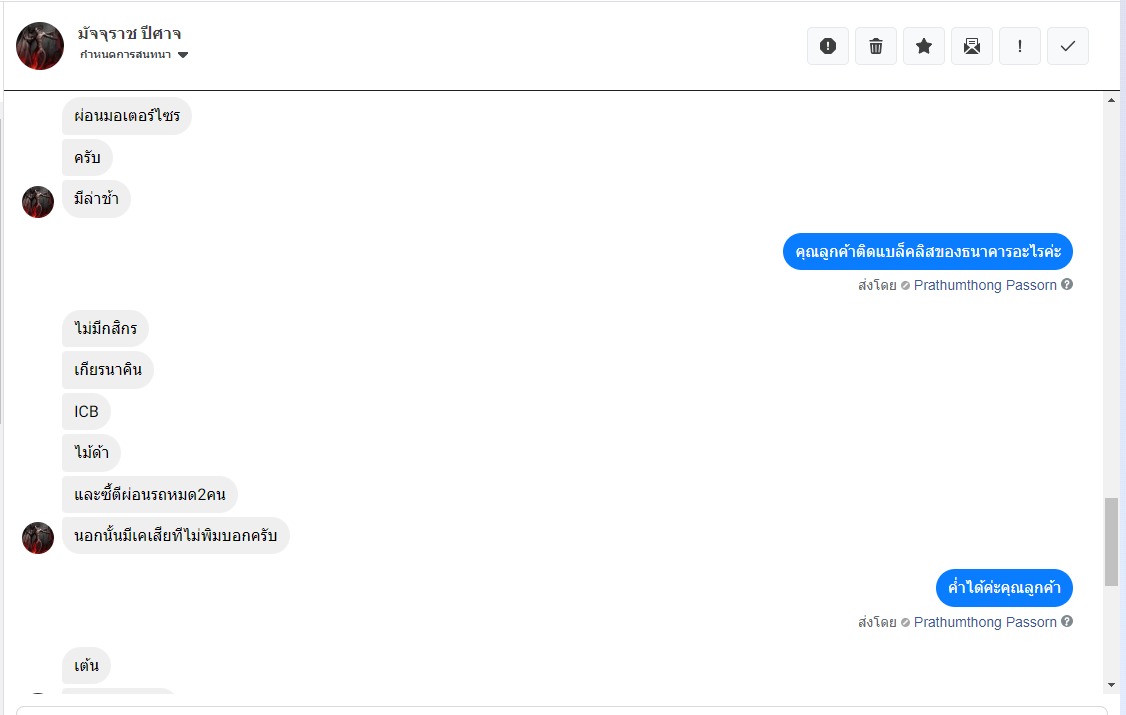Click the scrollbar down arrow

(1112, 685)
